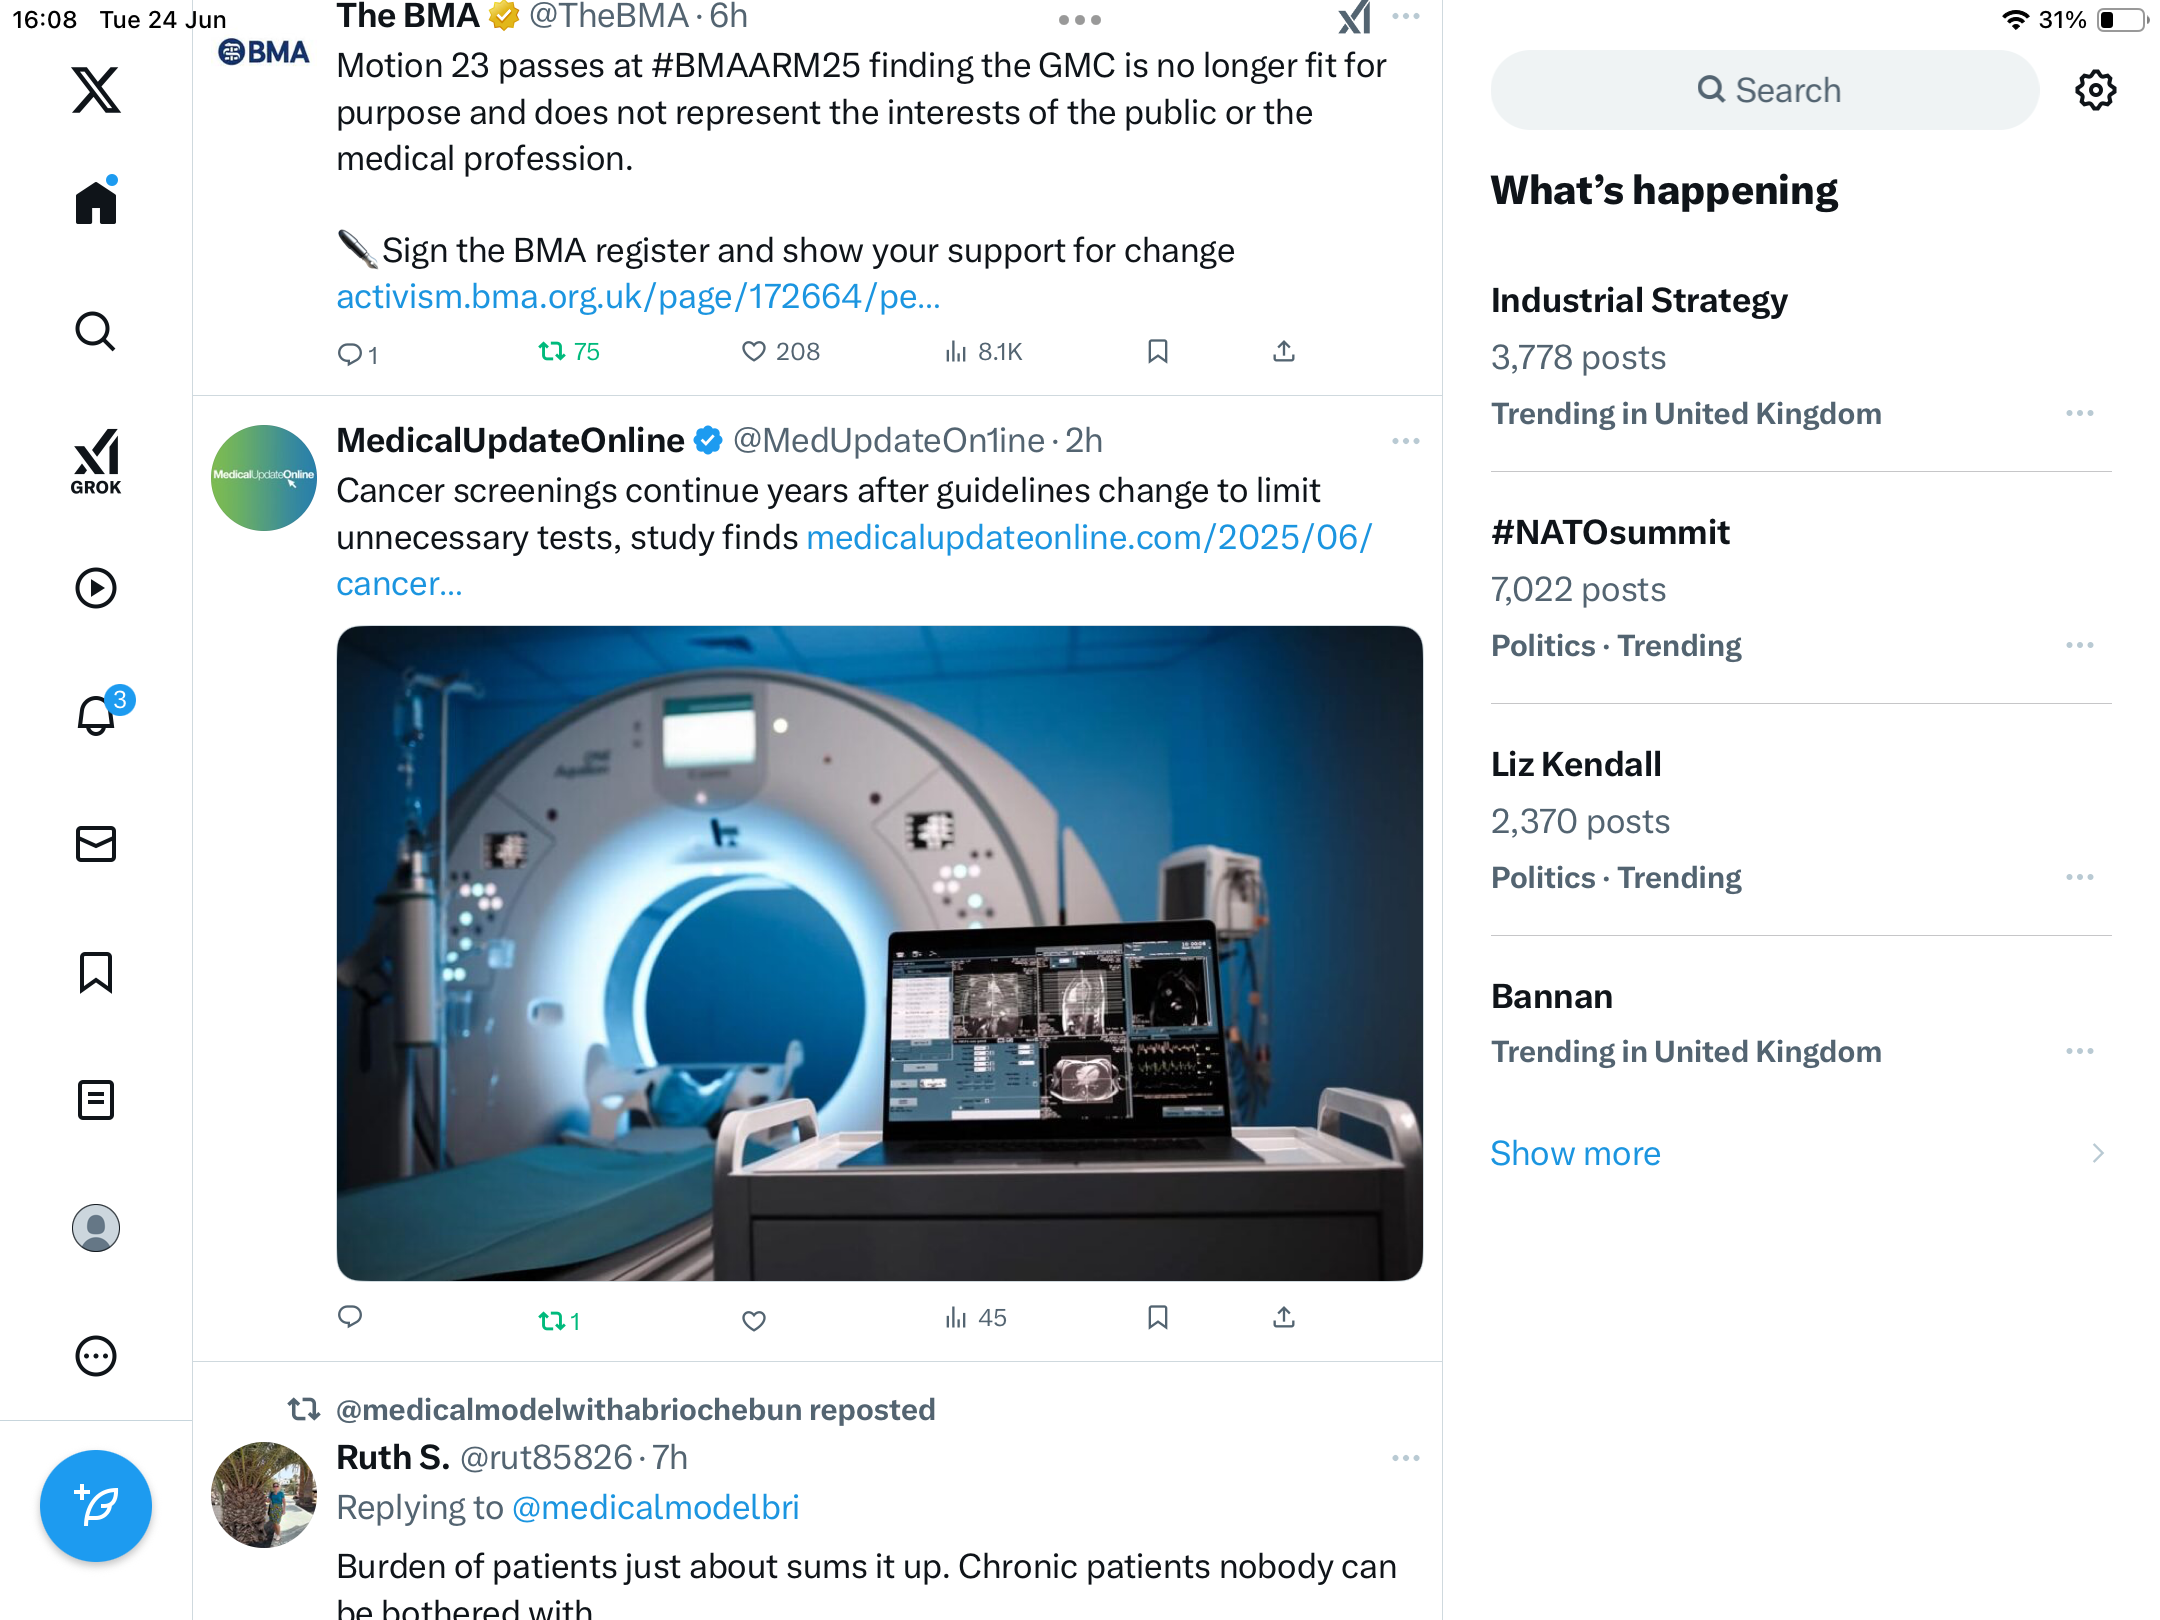Click Show more trends
2160x1620 pixels.
[1575, 1153]
